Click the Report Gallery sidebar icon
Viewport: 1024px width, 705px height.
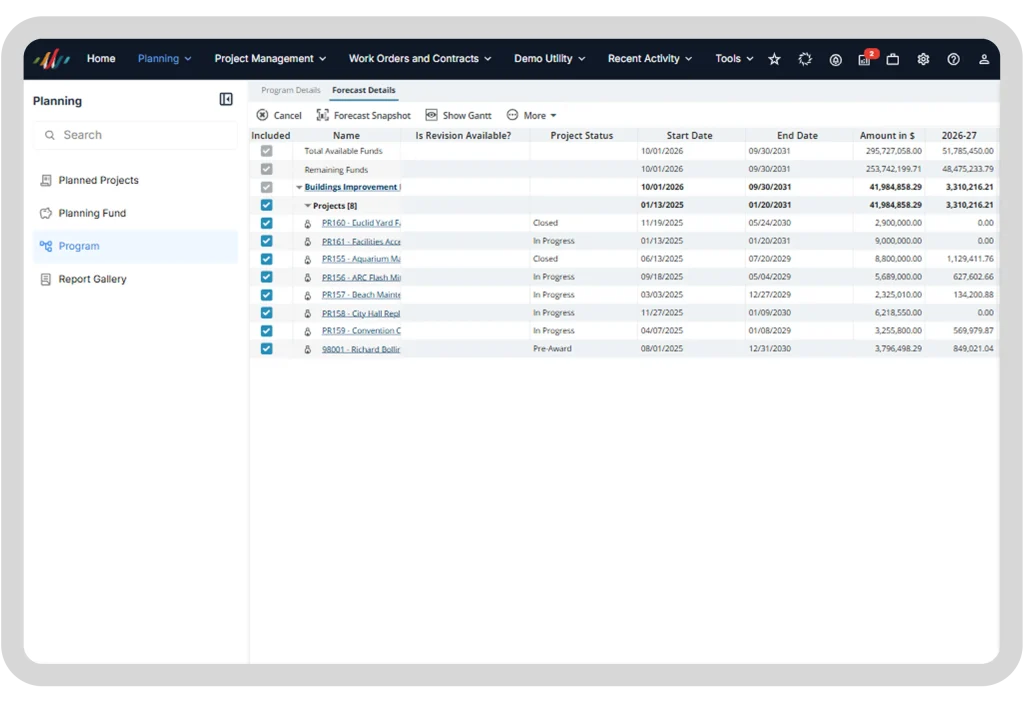coord(46,279)
